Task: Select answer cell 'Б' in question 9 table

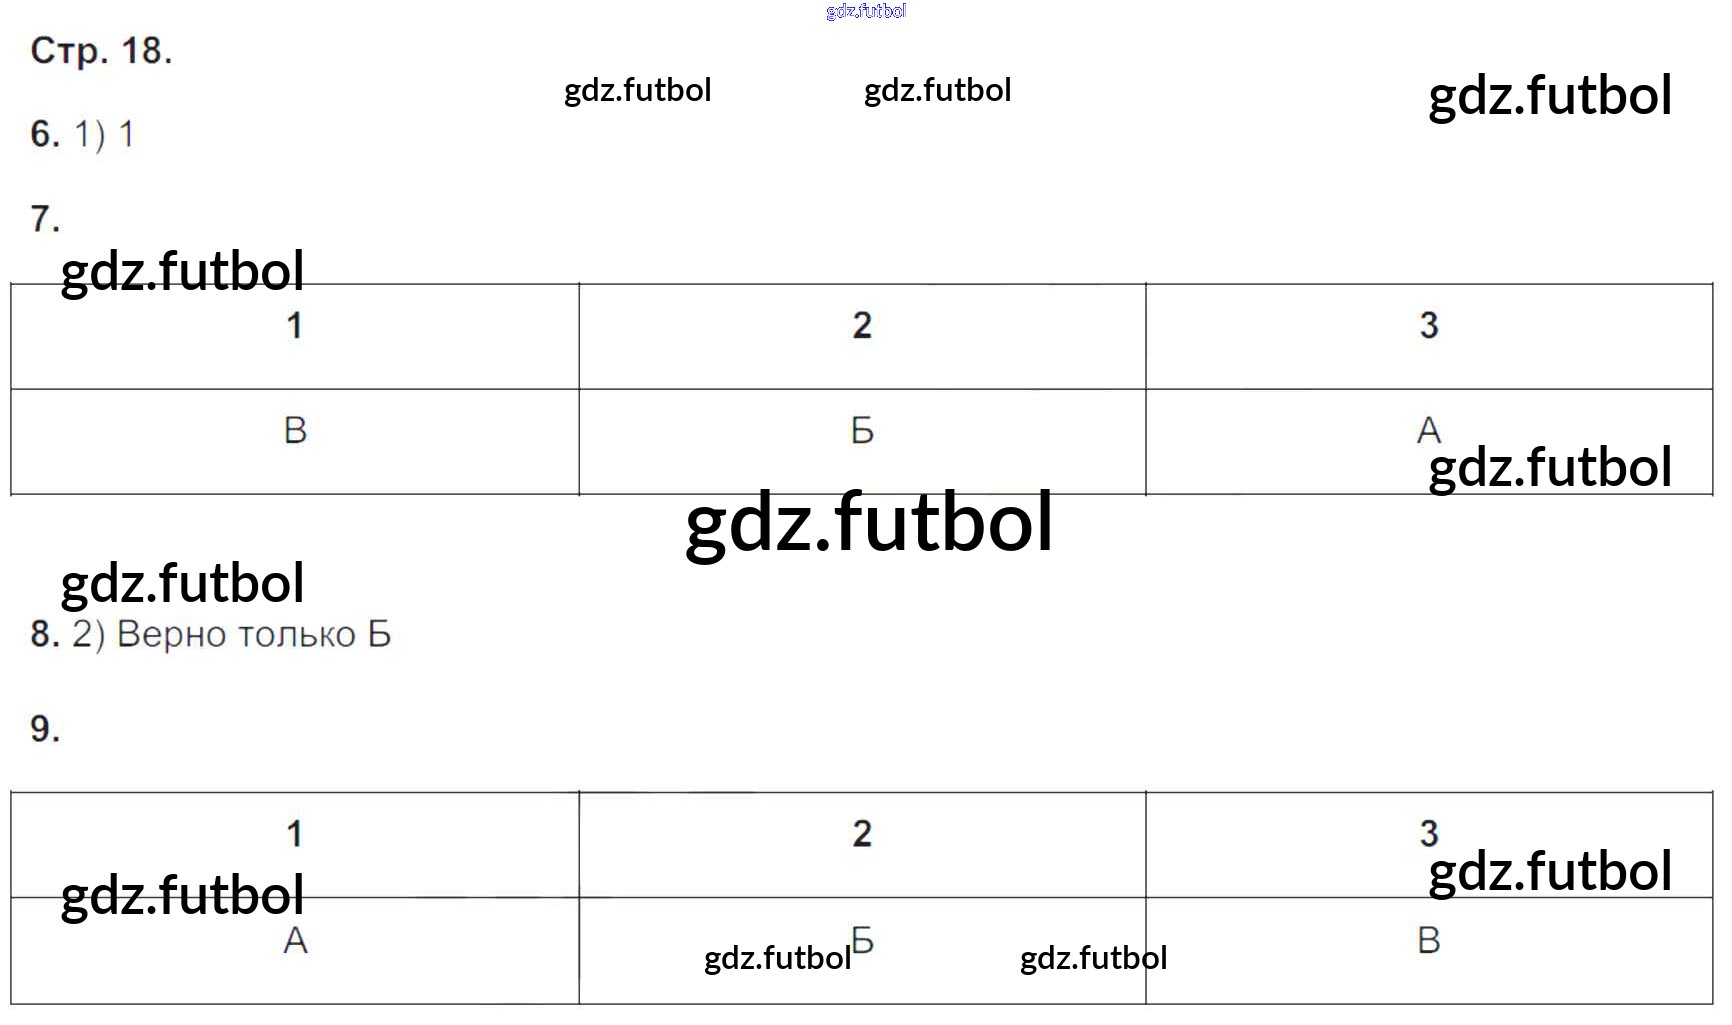Action: click(863, 940)
